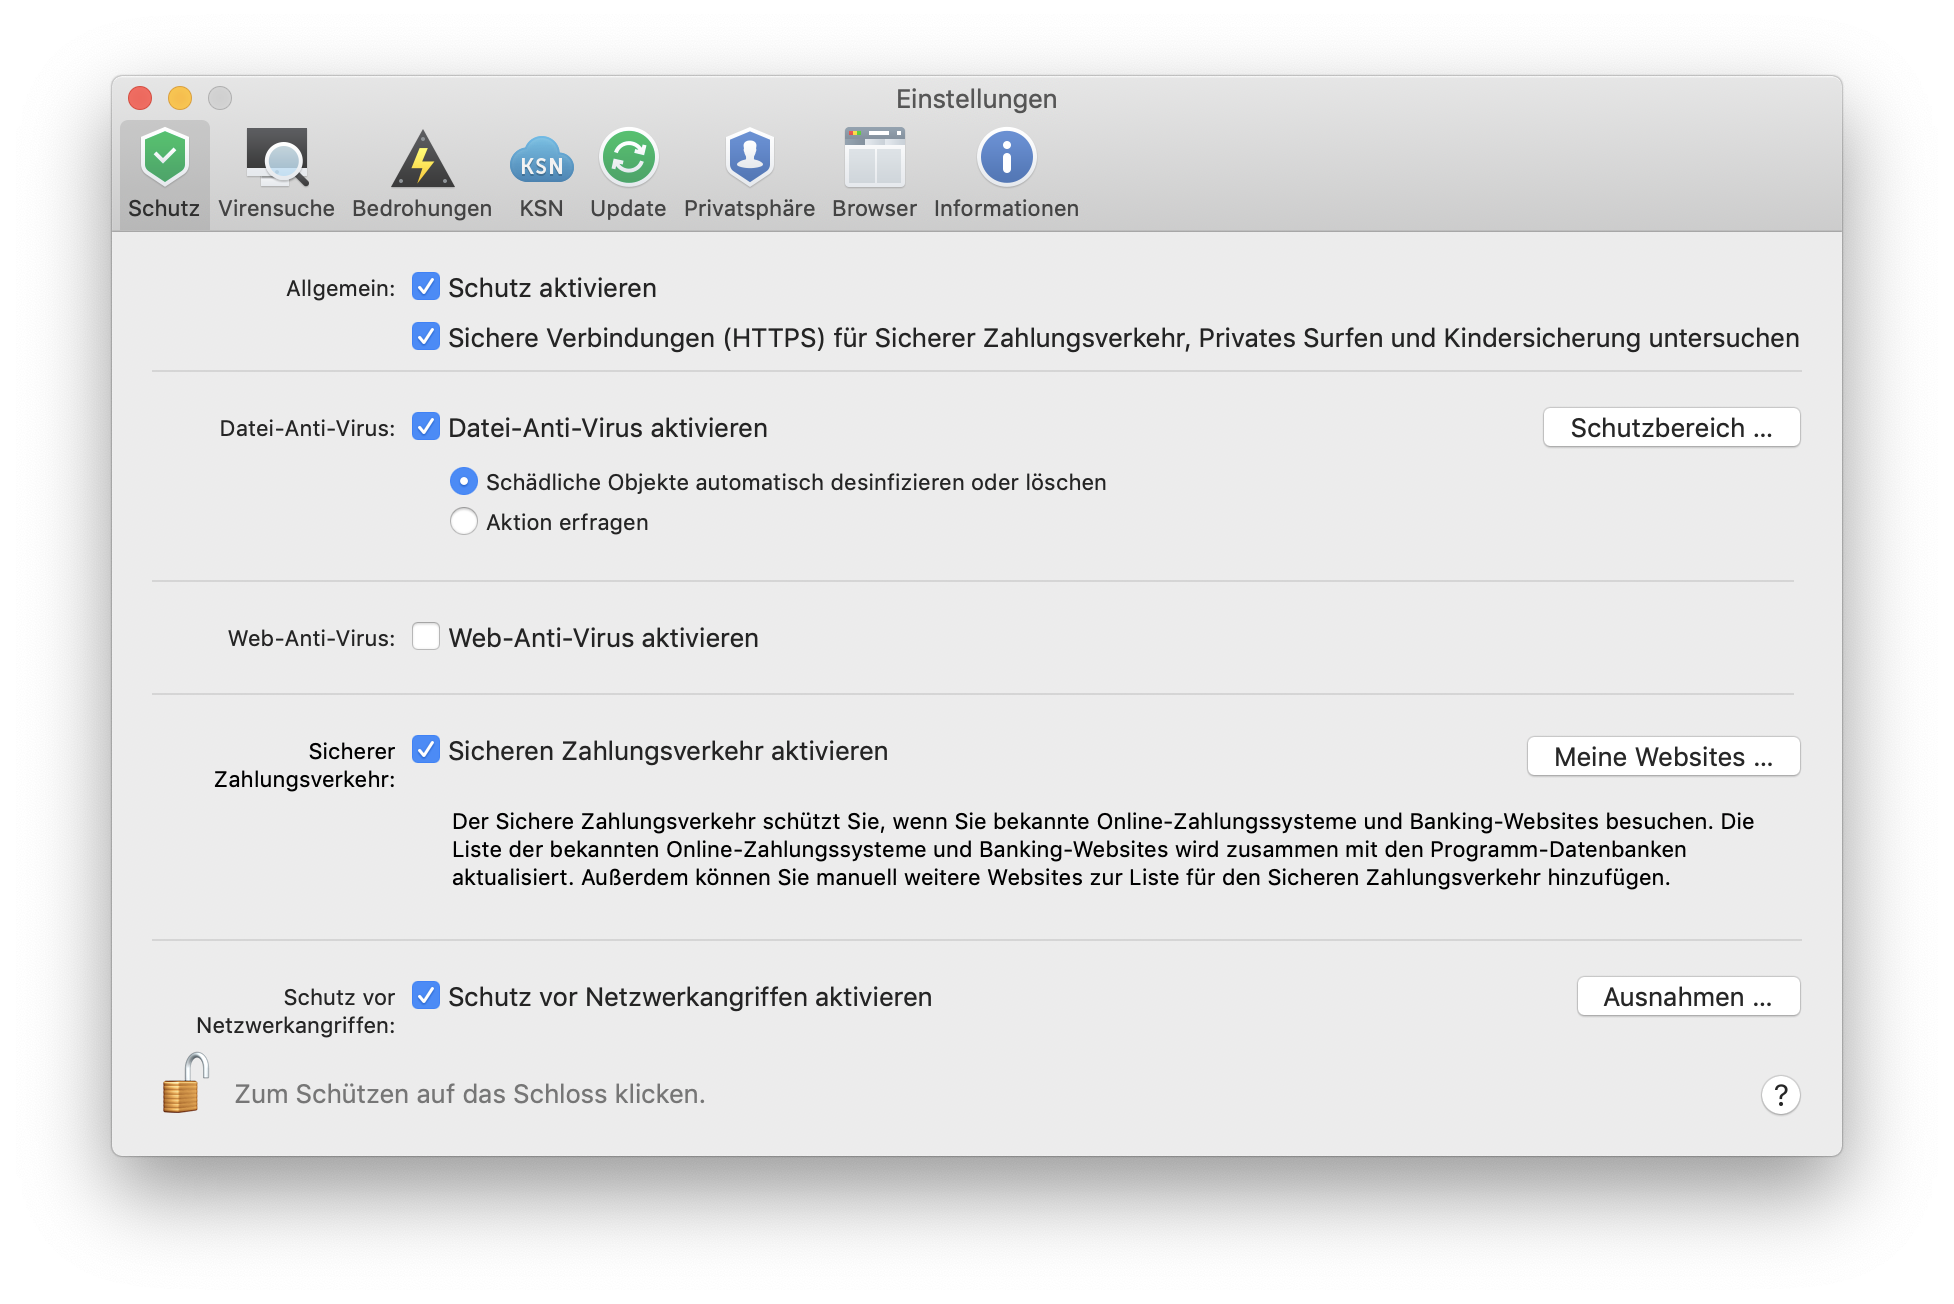Uncheck Schutz aktivieren checkbox

pos(426,287)
